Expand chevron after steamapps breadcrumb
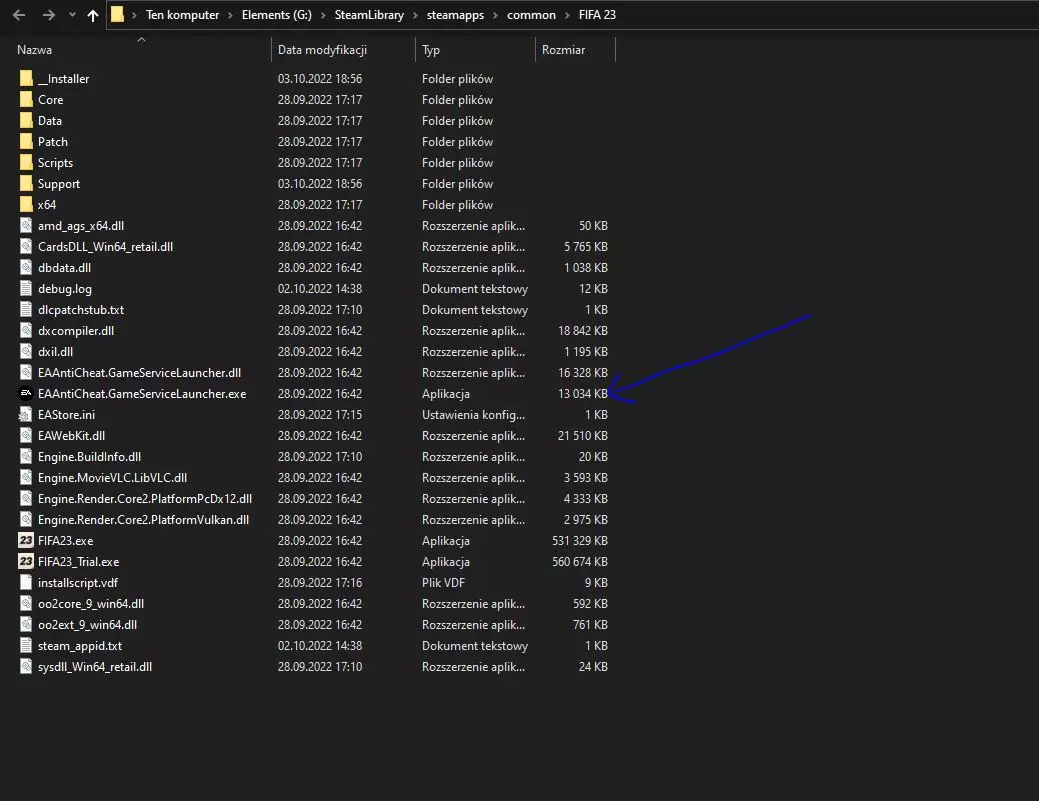 (x=496, y=15)
